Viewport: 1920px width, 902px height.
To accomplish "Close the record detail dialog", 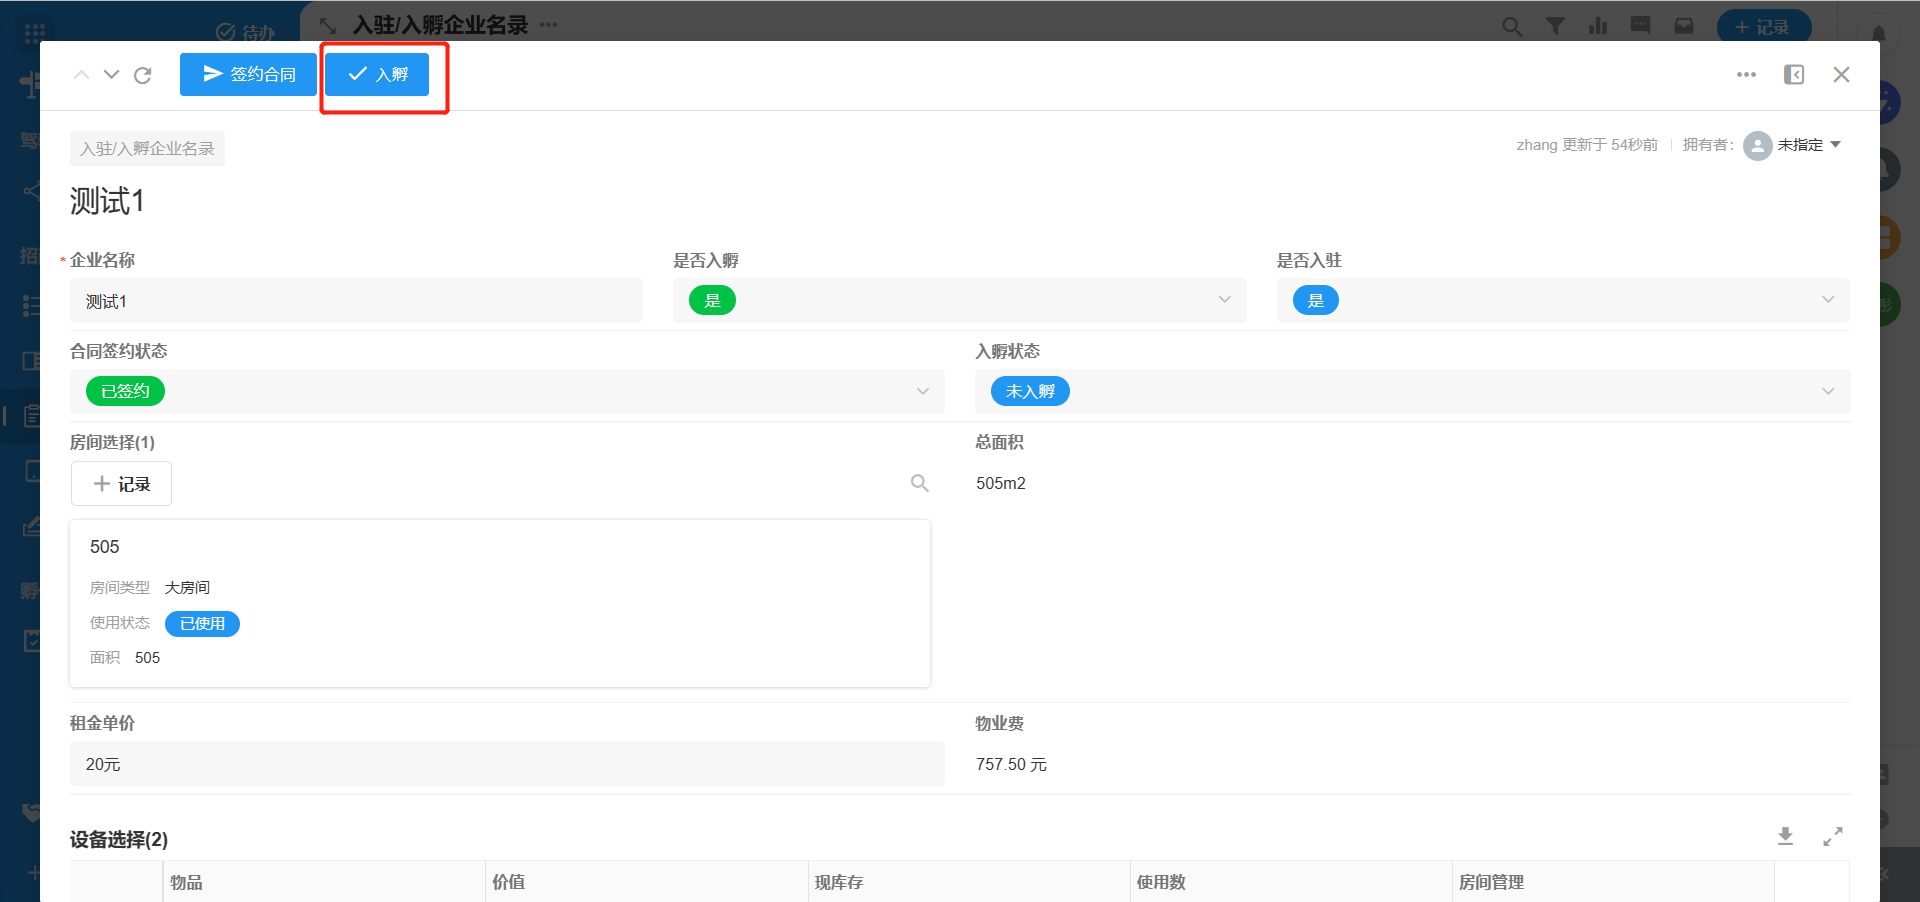I will (x=1841, y=75).
